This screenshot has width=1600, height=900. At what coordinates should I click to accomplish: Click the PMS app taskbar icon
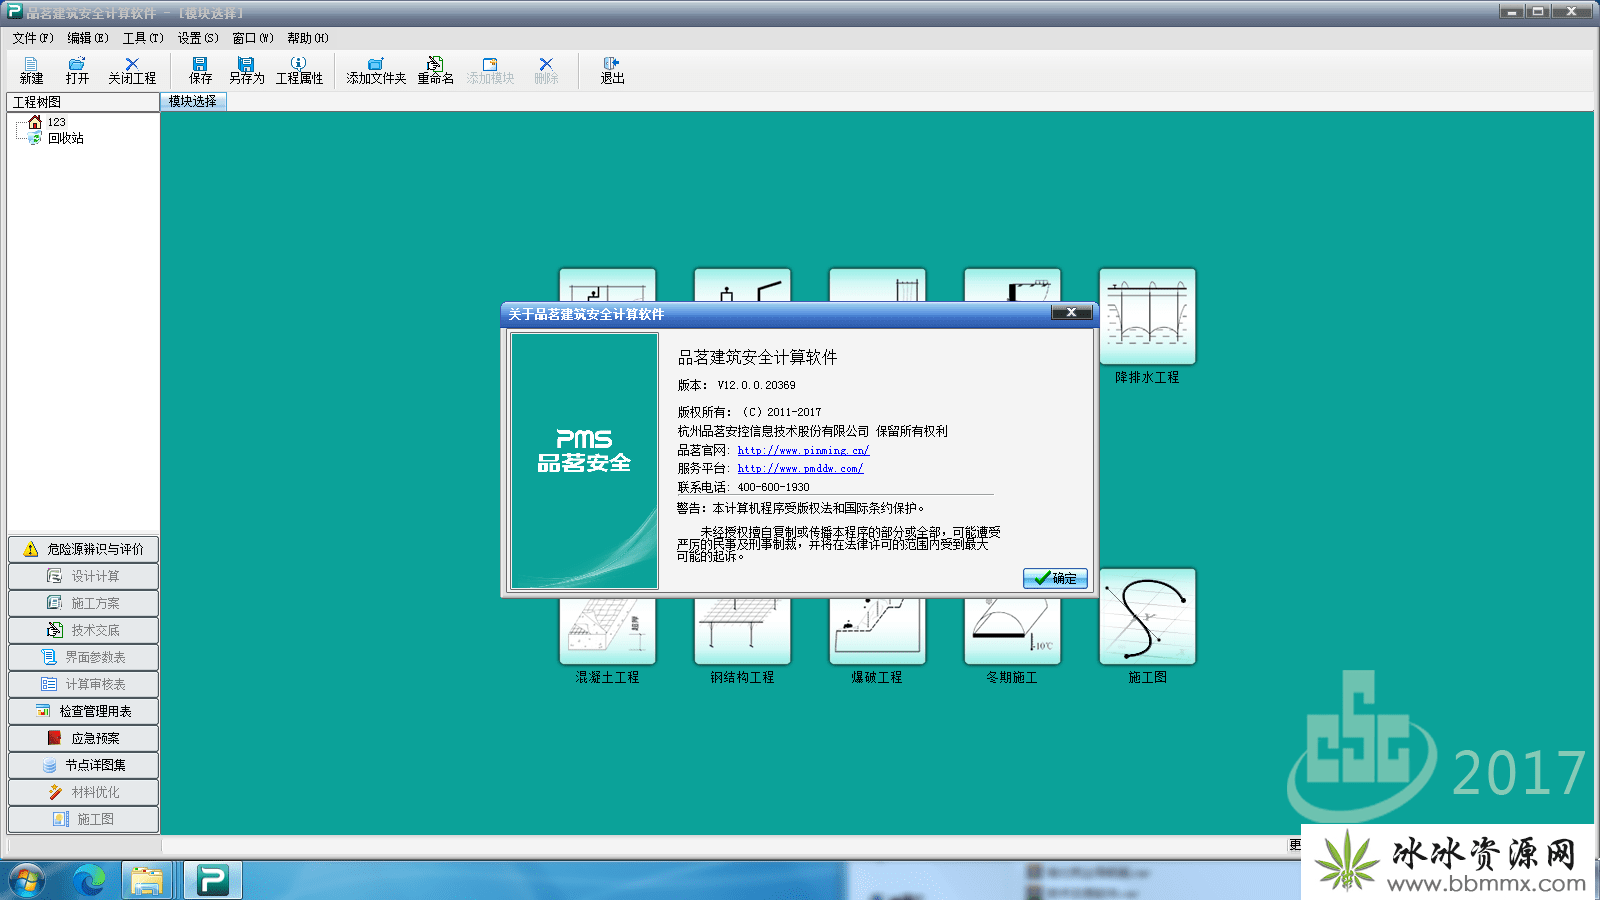coord(212,881)
